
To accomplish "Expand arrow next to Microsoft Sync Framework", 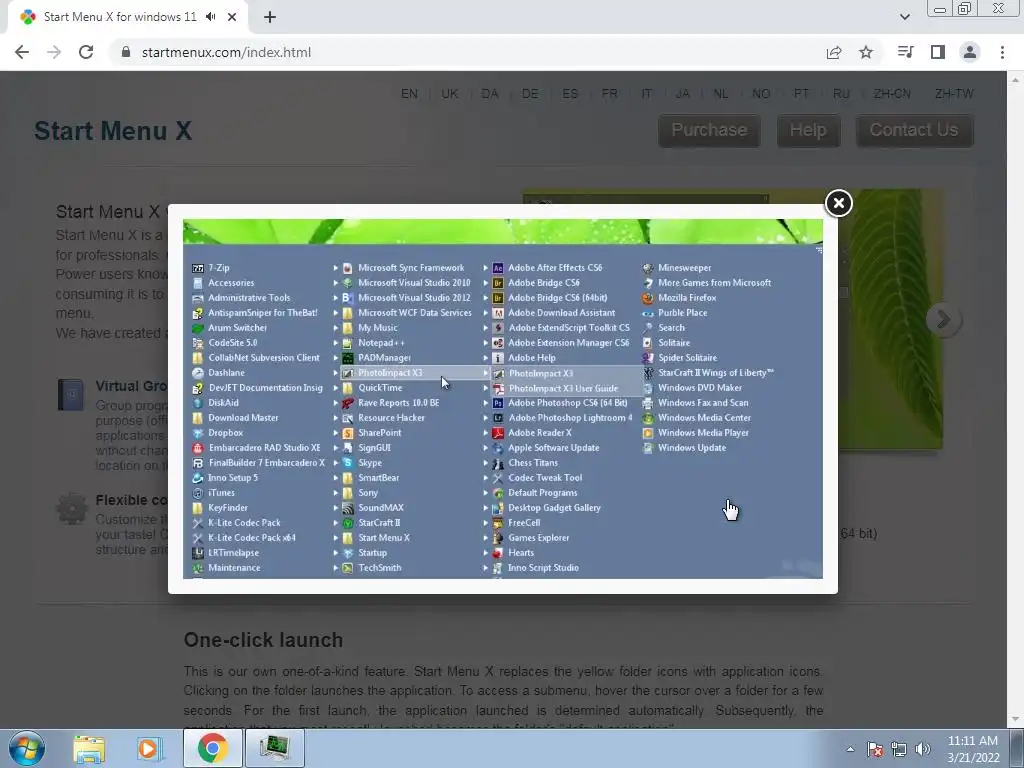I will coord(336,268).
